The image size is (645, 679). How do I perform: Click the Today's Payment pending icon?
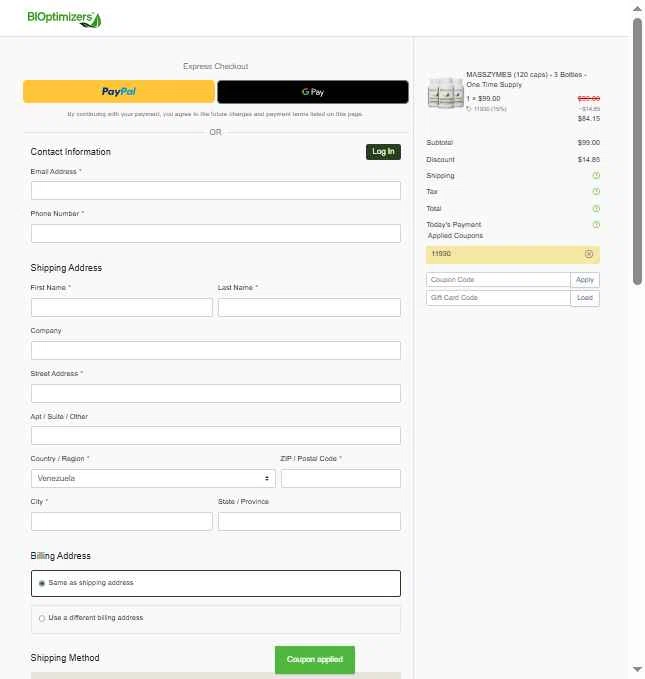(596, 225)
